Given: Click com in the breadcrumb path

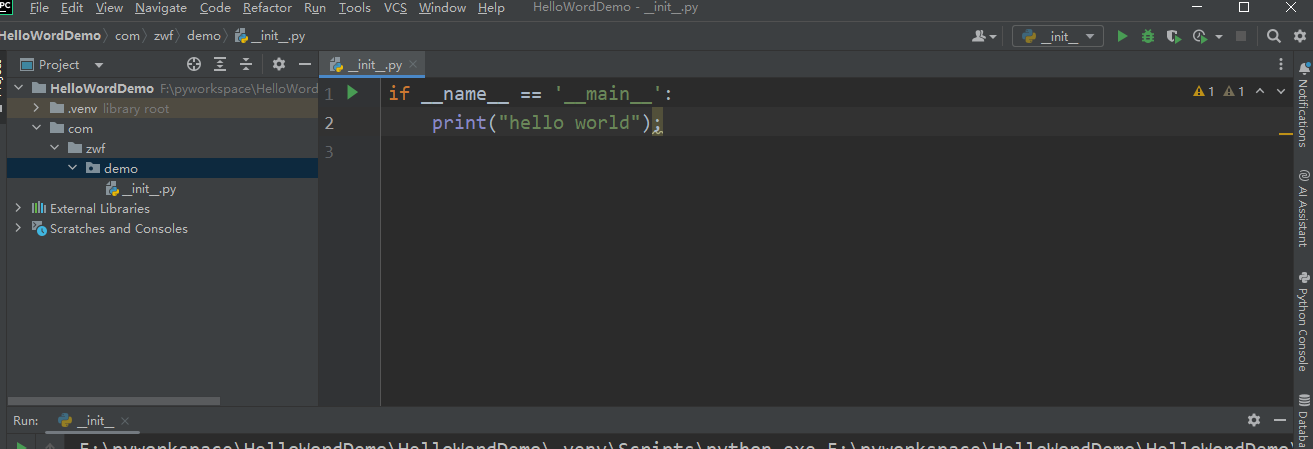Looking at the screenshot, I should click(127, 36).
